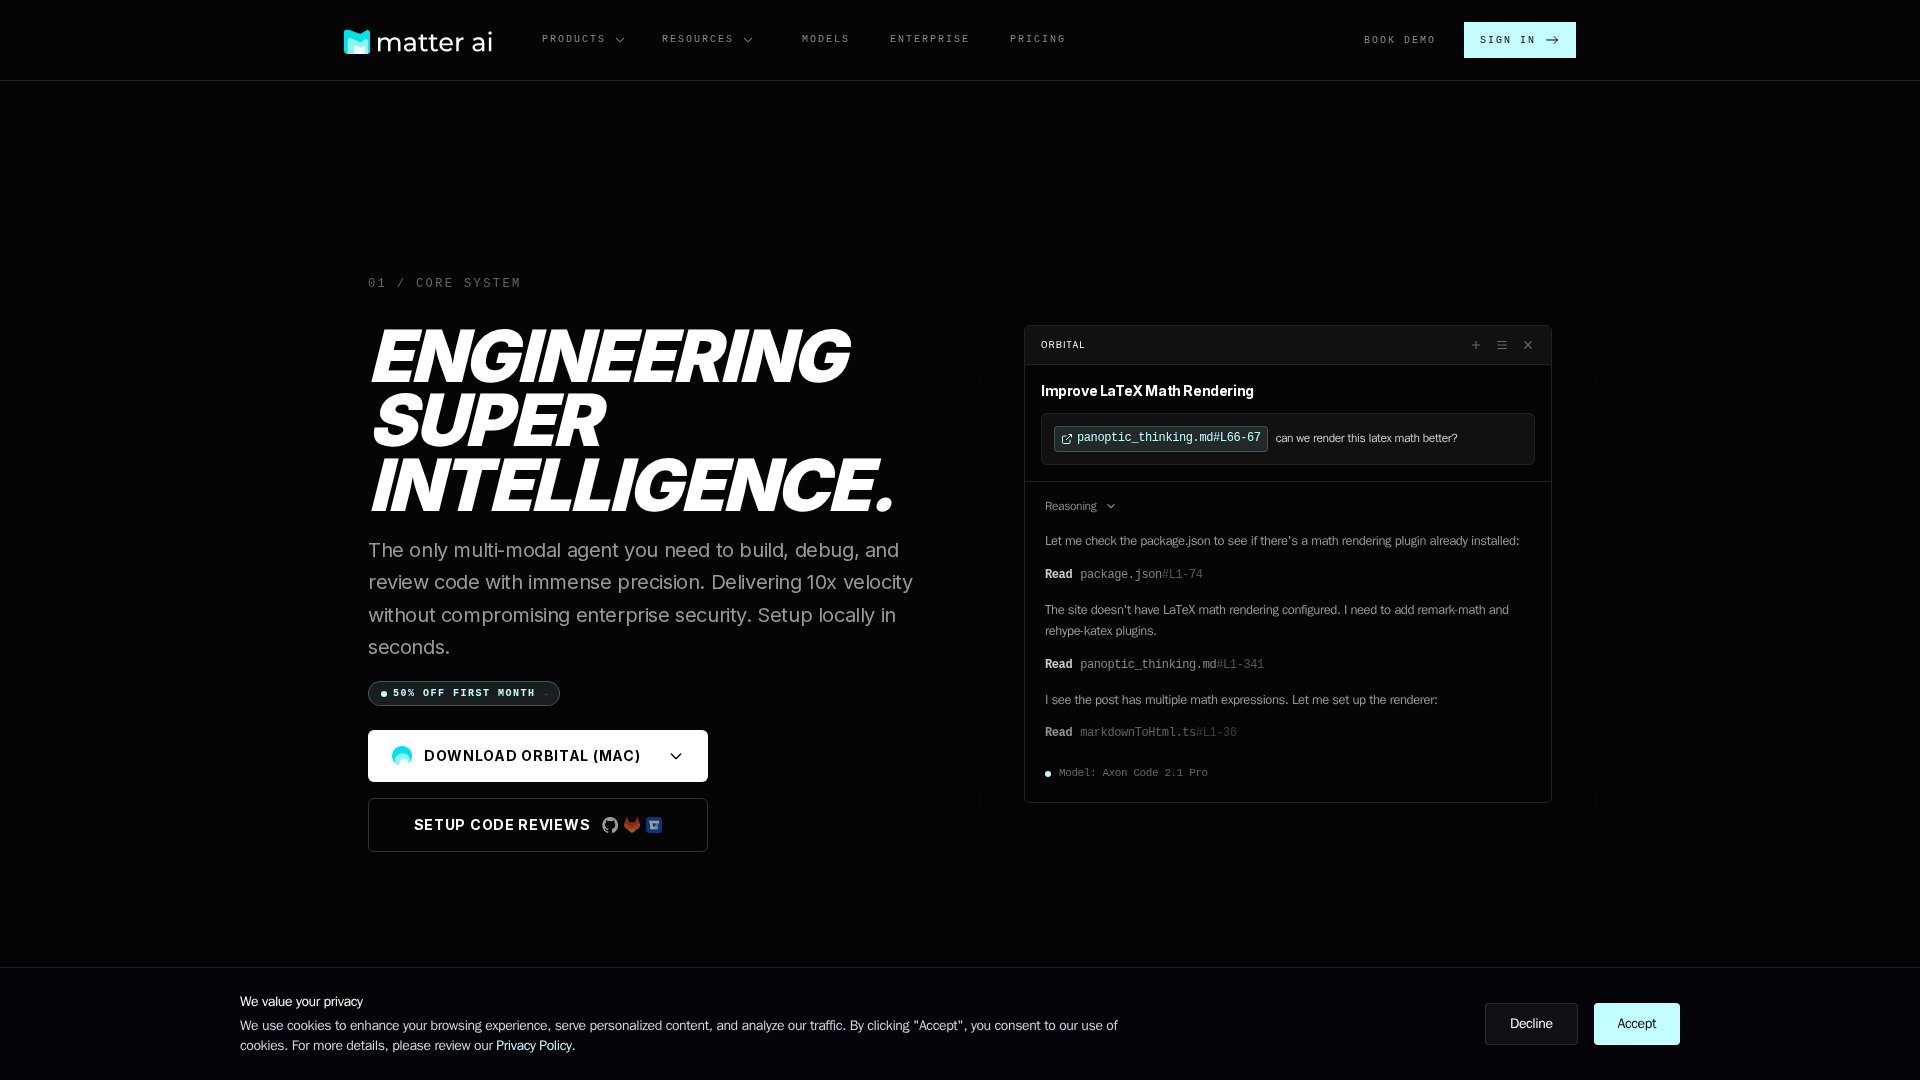
Task: Collapse the Reasoning section
Action: tap(1080, 506)
